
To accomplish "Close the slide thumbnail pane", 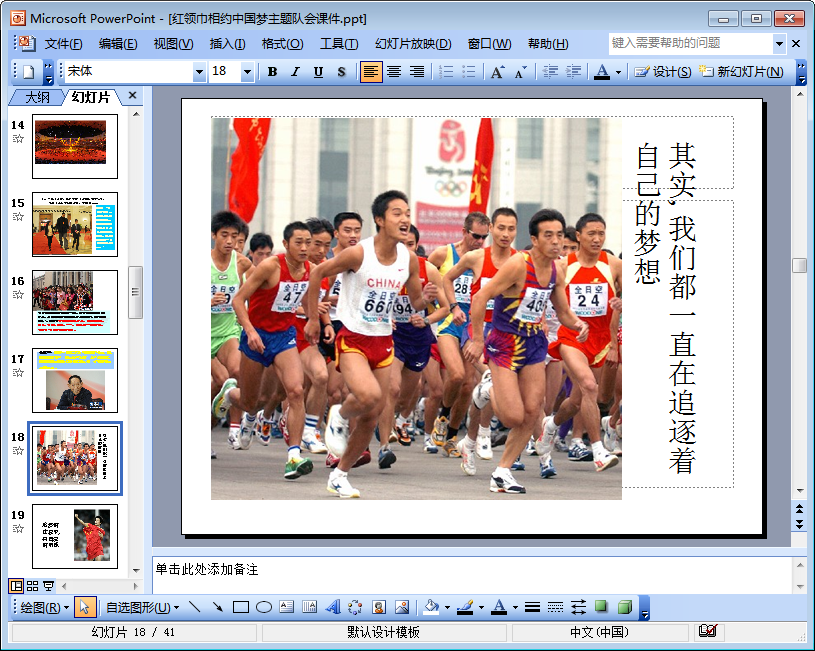I will (133, 95).
